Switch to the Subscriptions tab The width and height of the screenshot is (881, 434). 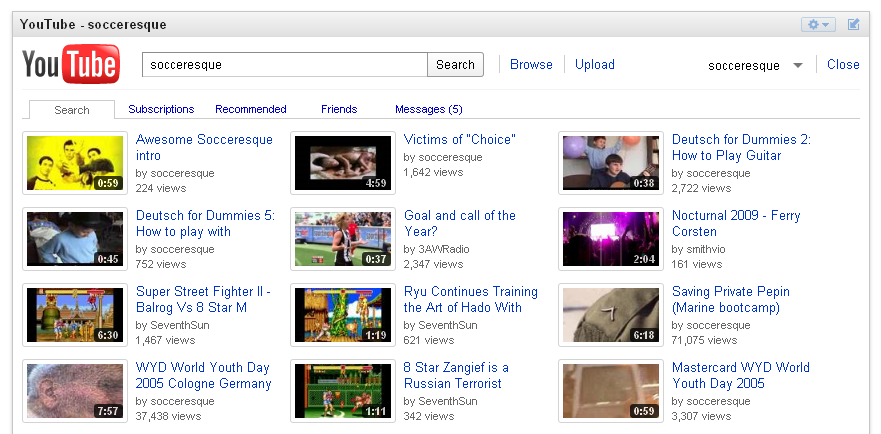pos(161,109)
